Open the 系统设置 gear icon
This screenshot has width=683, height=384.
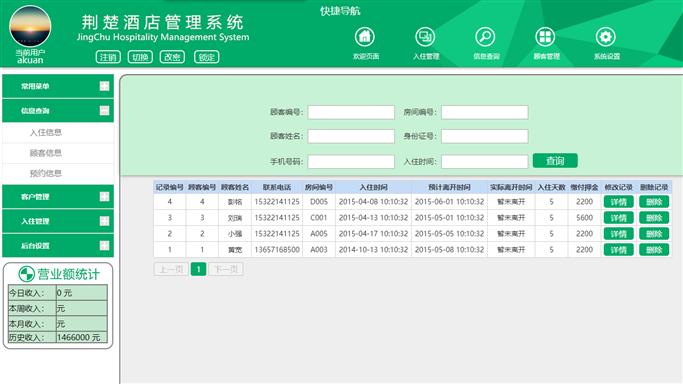click(x=605, y=37)
